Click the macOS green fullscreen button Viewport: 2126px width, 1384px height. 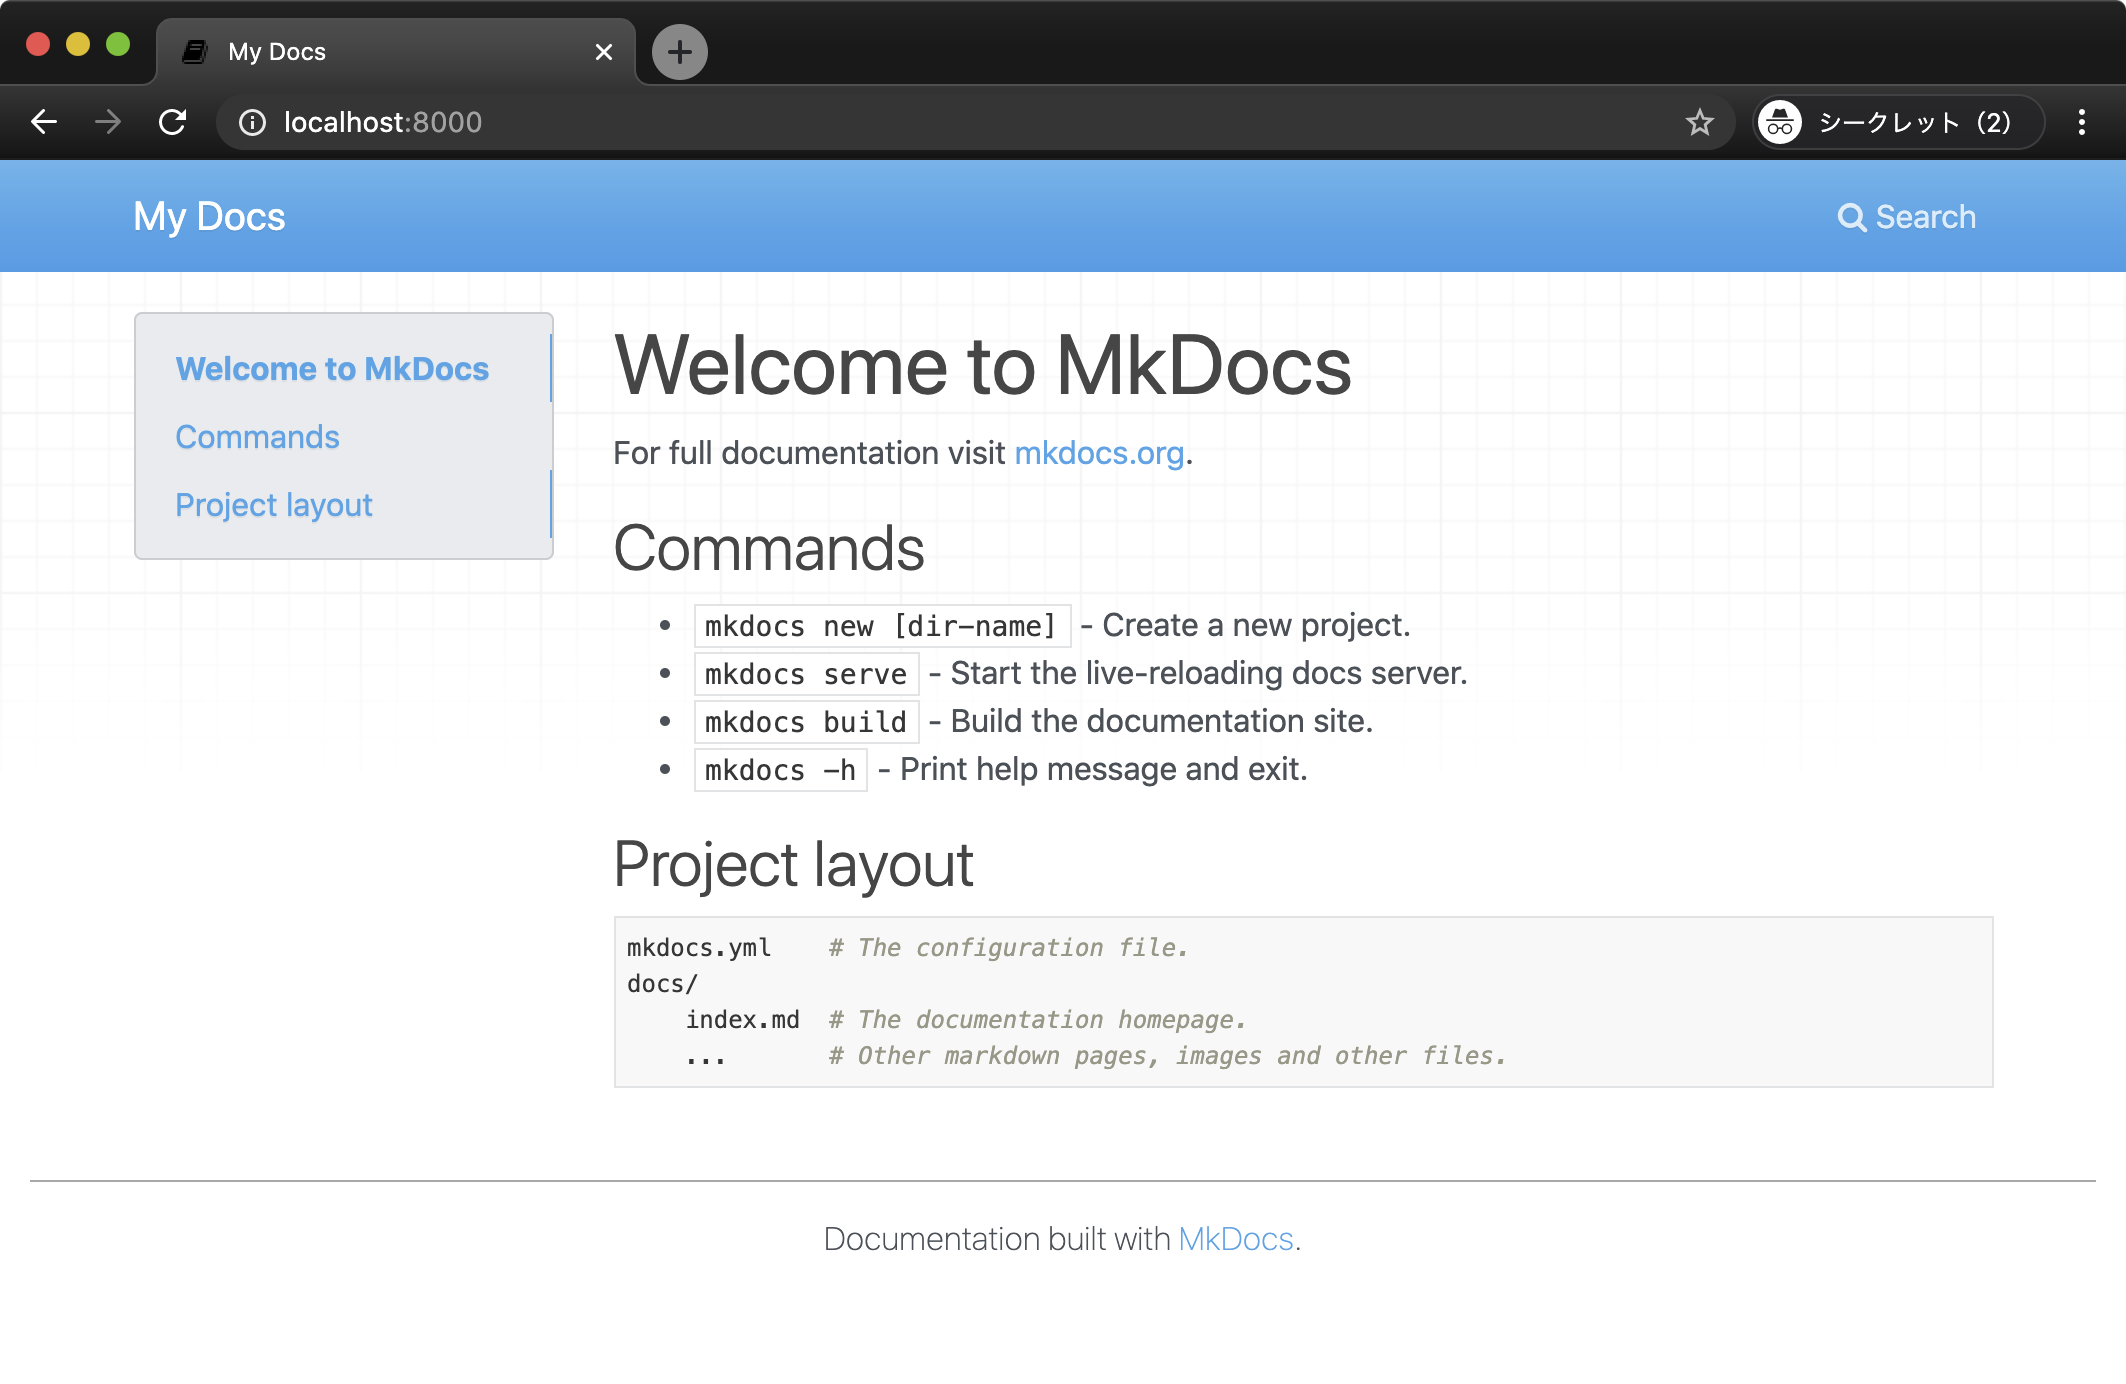tap(118, 44)
